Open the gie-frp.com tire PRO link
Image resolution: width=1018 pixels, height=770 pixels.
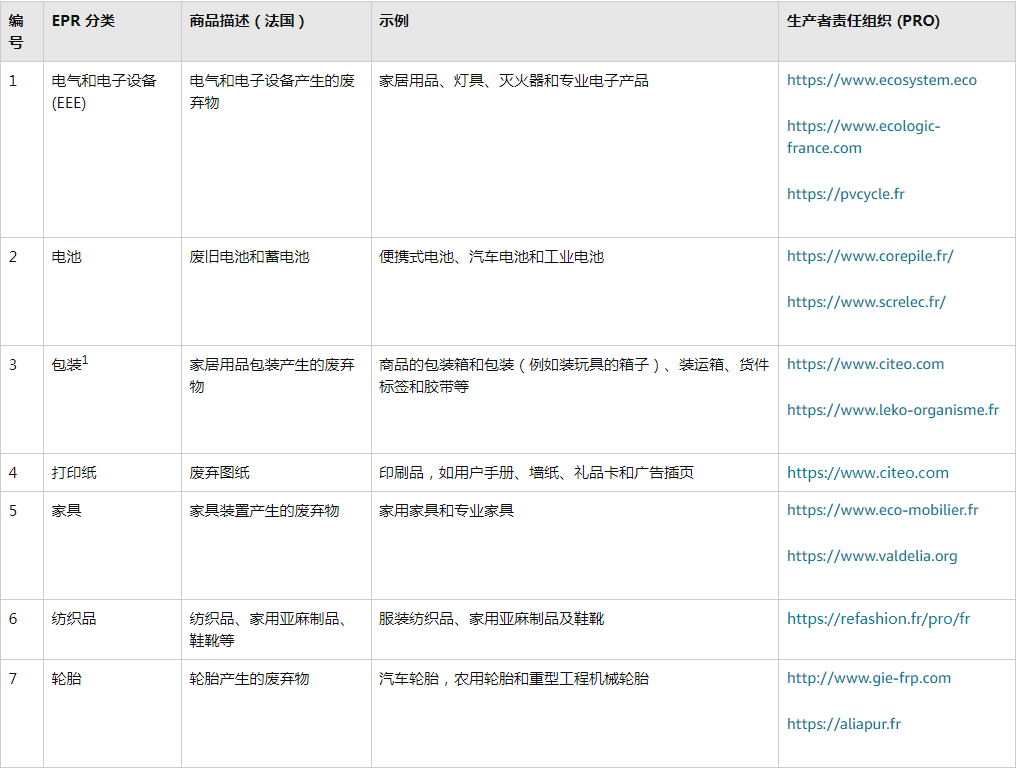pyautogui.click(x=866, y=677)
